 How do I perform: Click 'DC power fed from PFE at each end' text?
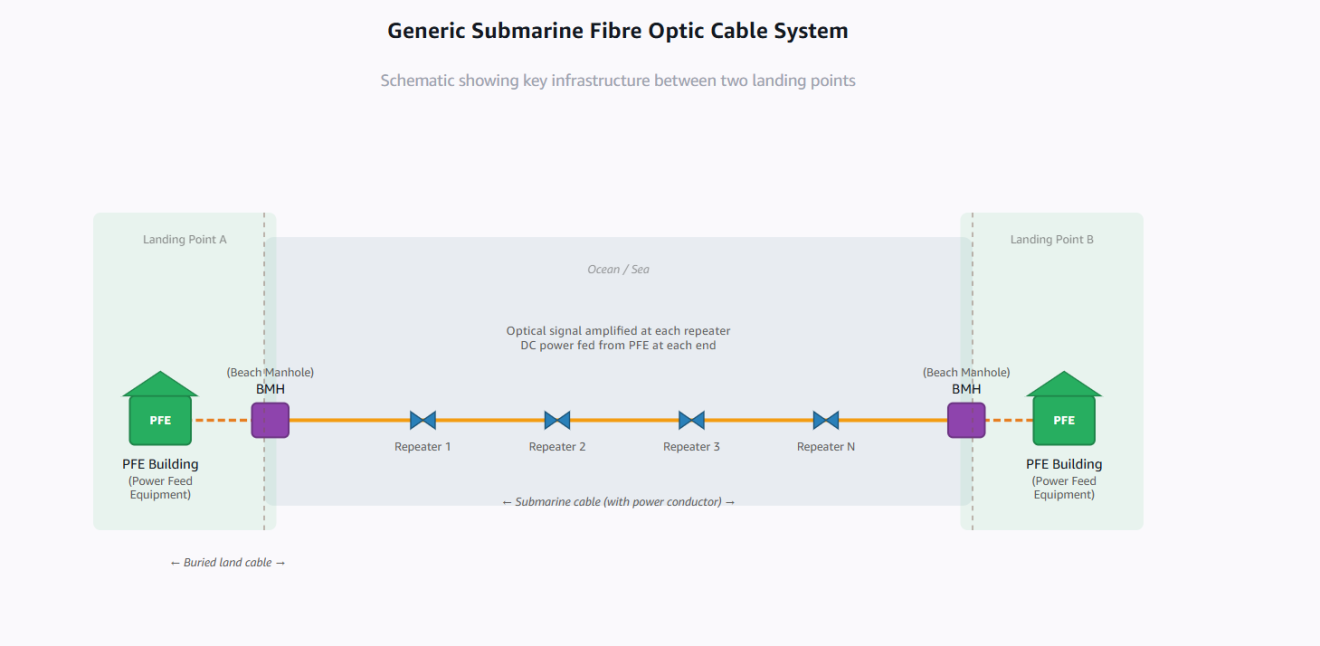pos(618,346)
